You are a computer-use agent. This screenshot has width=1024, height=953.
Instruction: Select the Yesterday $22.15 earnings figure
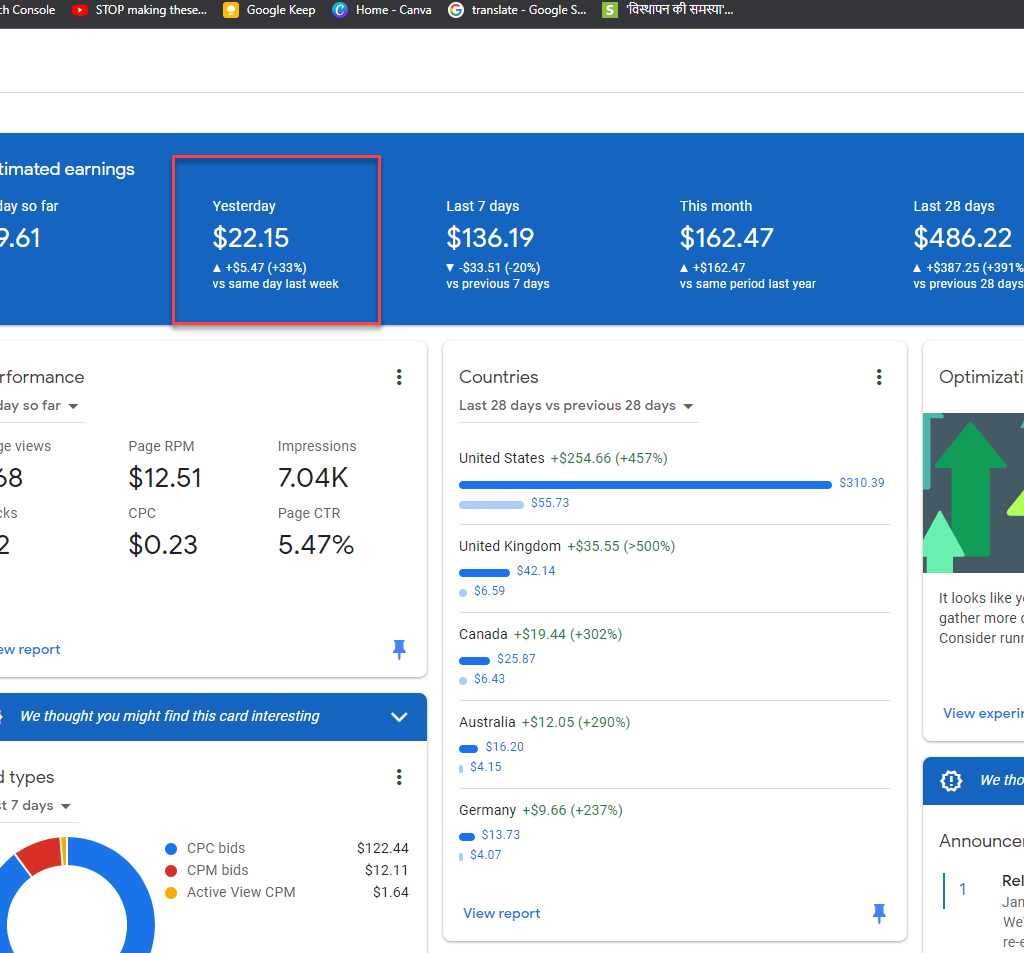pyautogui.click(x=251, y=238)
